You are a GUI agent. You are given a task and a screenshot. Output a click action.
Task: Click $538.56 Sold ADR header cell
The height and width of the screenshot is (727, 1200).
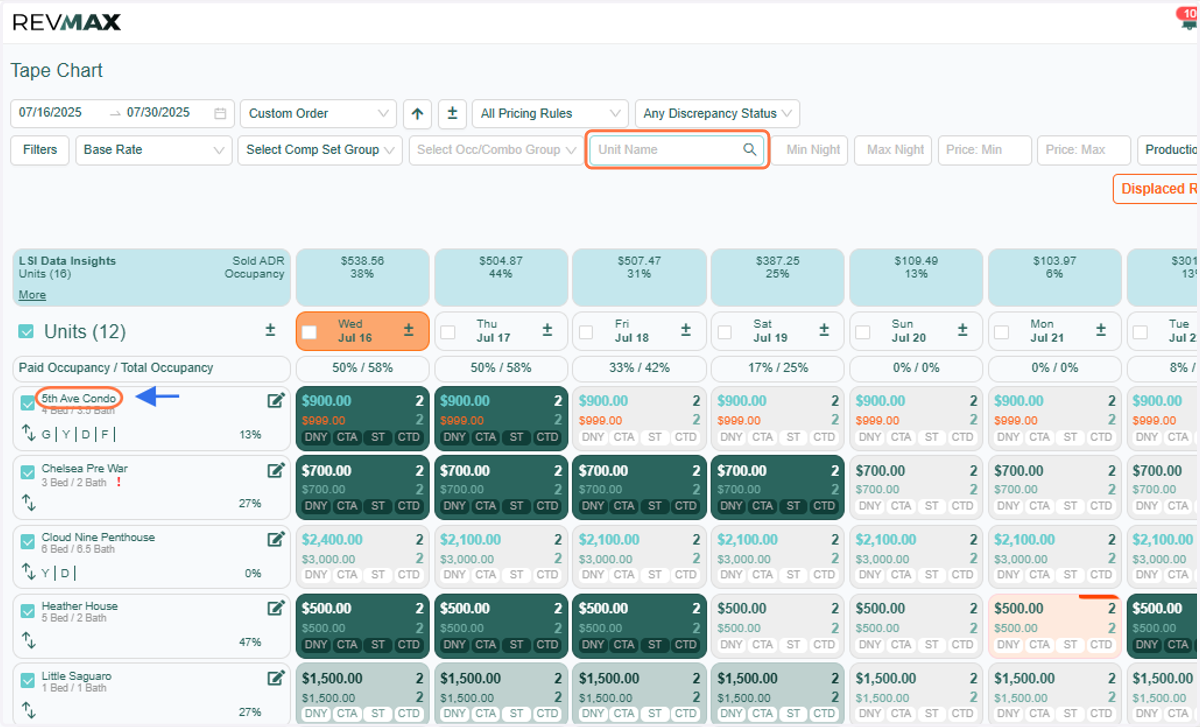click(362, 277)
